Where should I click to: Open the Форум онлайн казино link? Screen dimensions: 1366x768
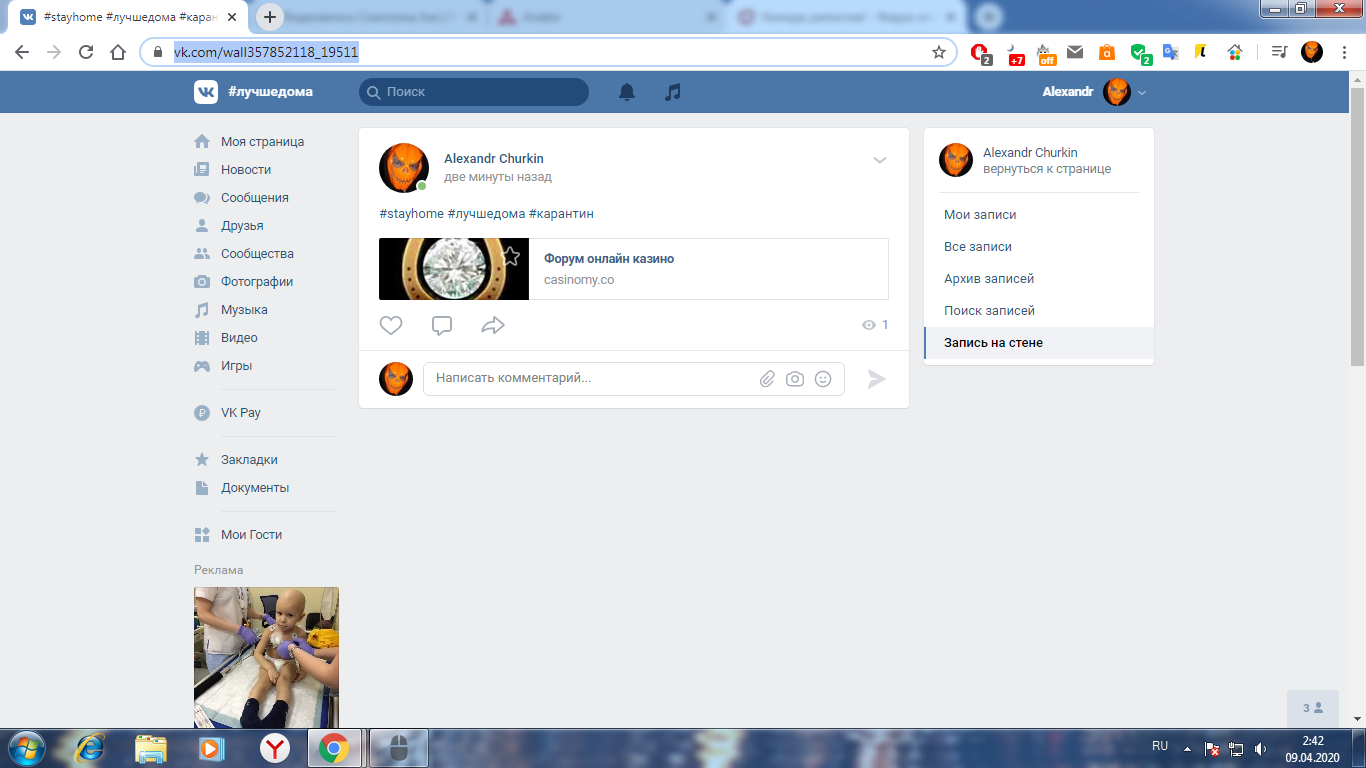click(x=609, y=259)
